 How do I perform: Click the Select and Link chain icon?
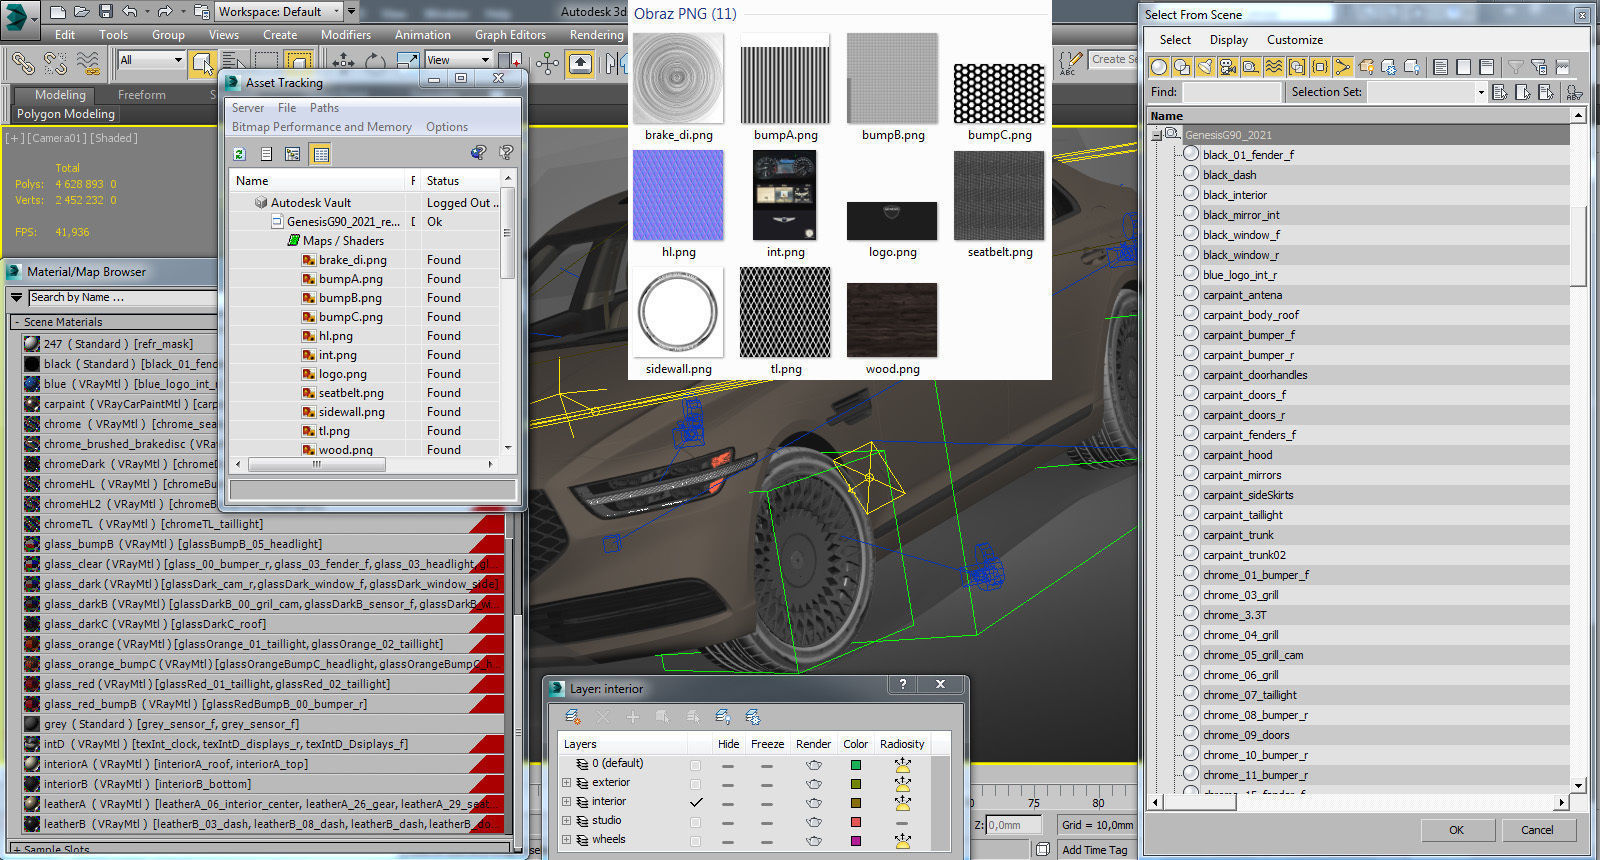point(23,63)
